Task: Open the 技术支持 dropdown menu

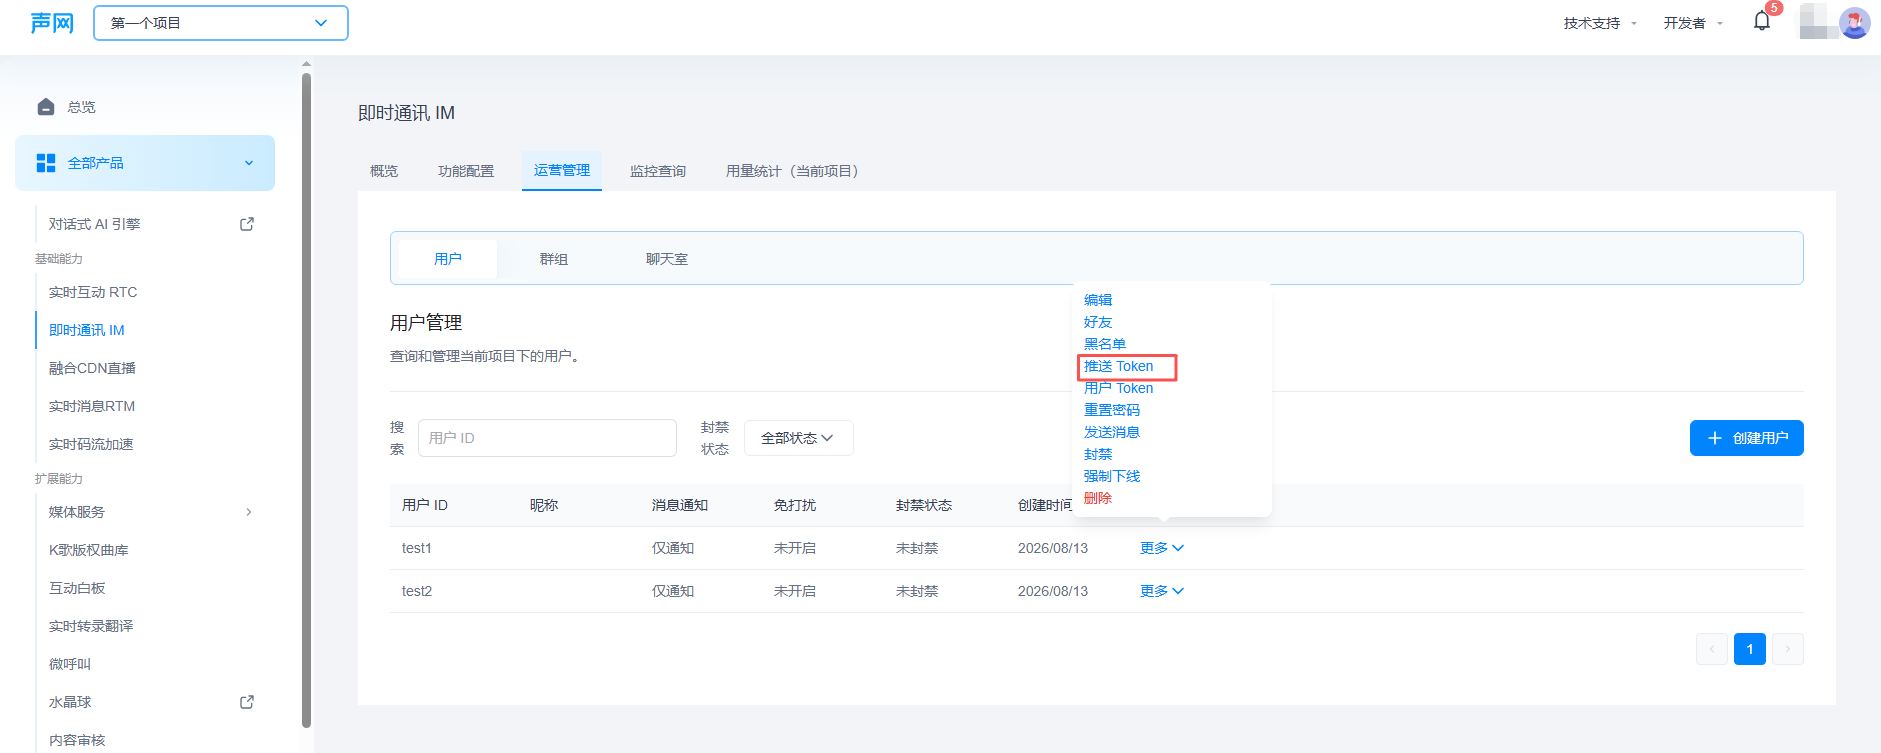Action: [x=1600, y=23]
